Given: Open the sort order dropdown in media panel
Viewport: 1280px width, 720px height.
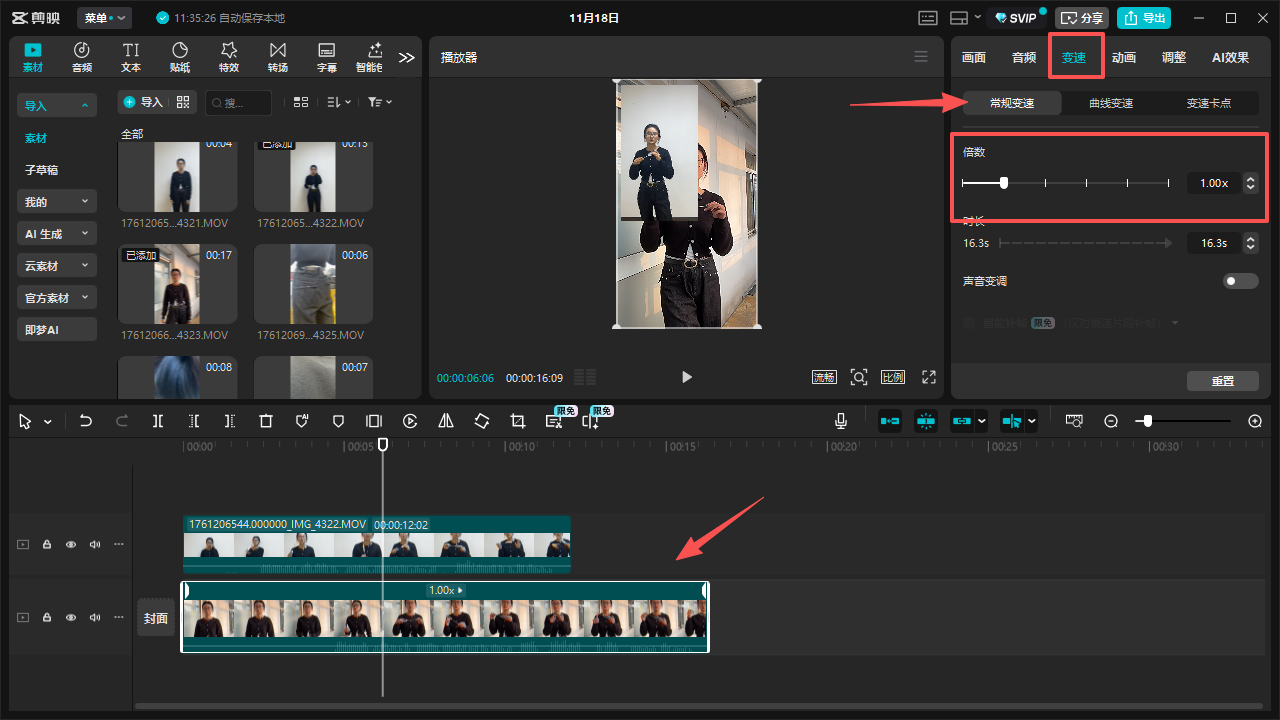Looking at the screenshot, I should [x=339, y=102].
